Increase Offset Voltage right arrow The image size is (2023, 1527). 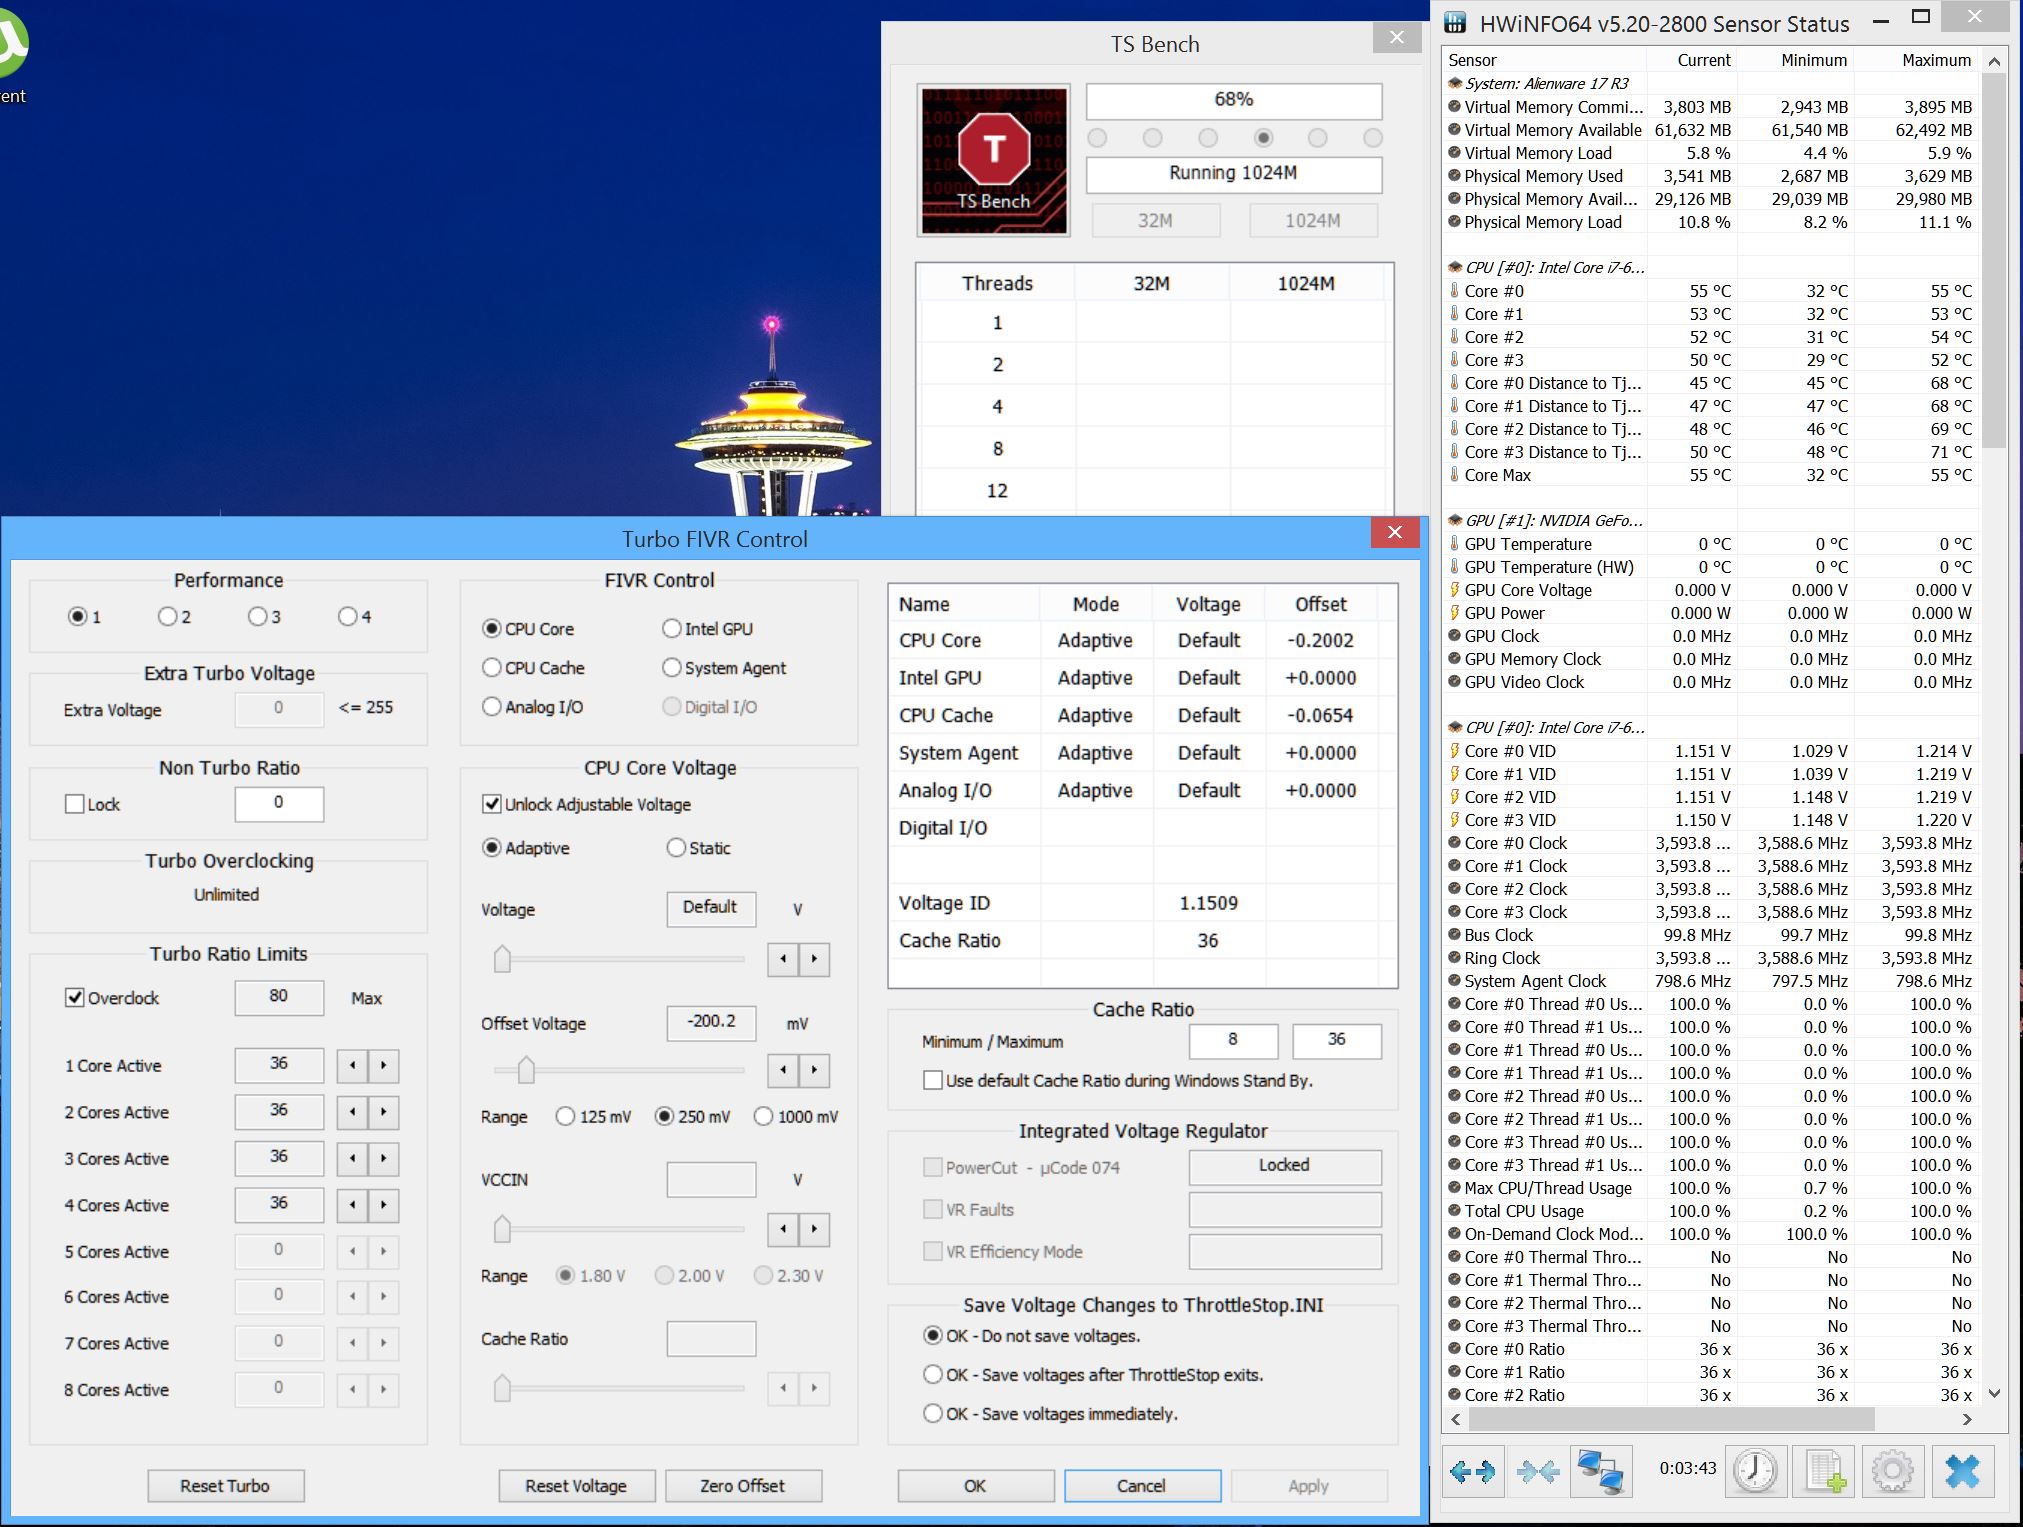815,1070
